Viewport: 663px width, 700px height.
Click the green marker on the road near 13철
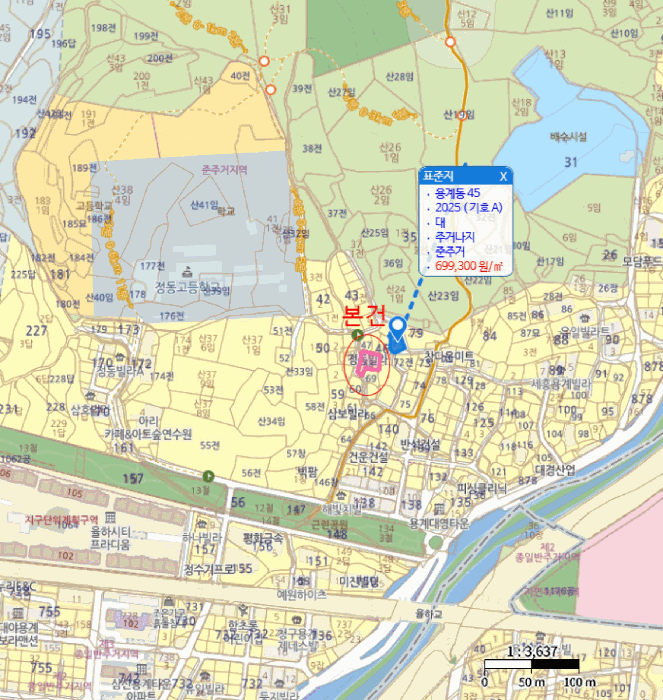pyautogui.click(x=209, y=475)
